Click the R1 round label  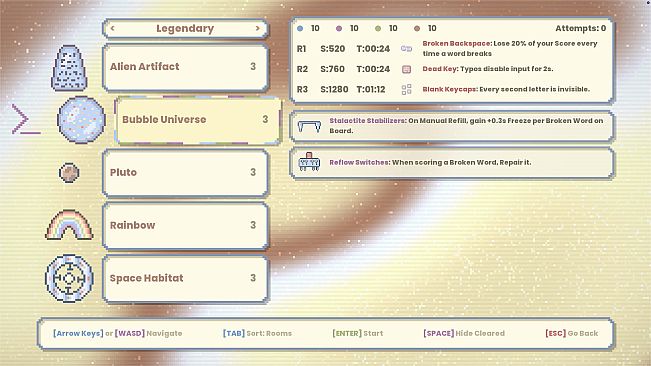point(301,49)
